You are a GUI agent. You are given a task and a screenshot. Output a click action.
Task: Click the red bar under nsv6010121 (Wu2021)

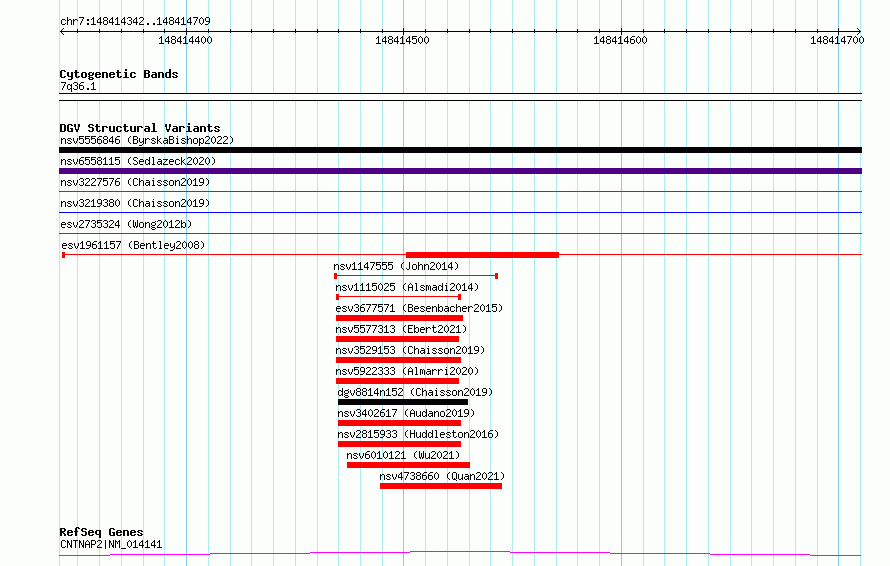(x=408, y=465)
